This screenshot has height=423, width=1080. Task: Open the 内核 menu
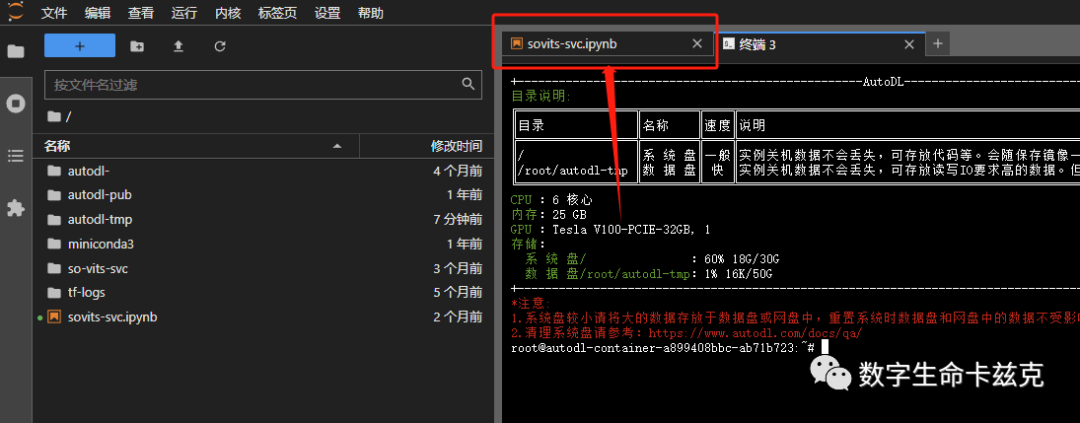[x=227, y=13]
